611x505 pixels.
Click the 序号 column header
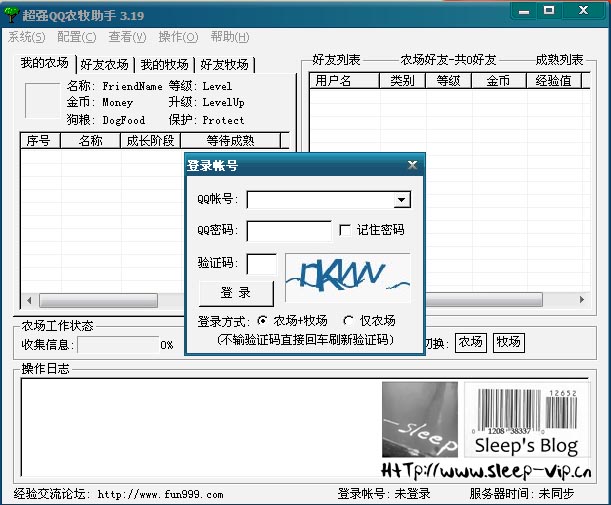click(x=41, y=141)
